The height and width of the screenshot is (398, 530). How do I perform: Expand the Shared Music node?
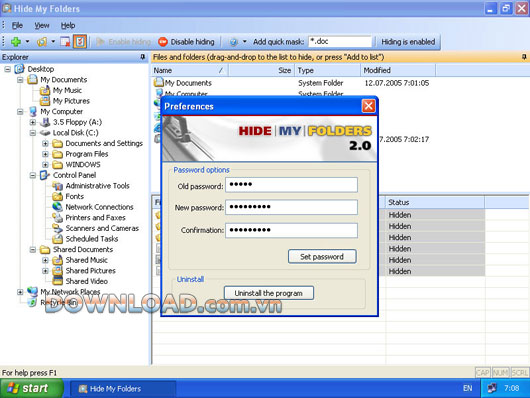point(45,260)
